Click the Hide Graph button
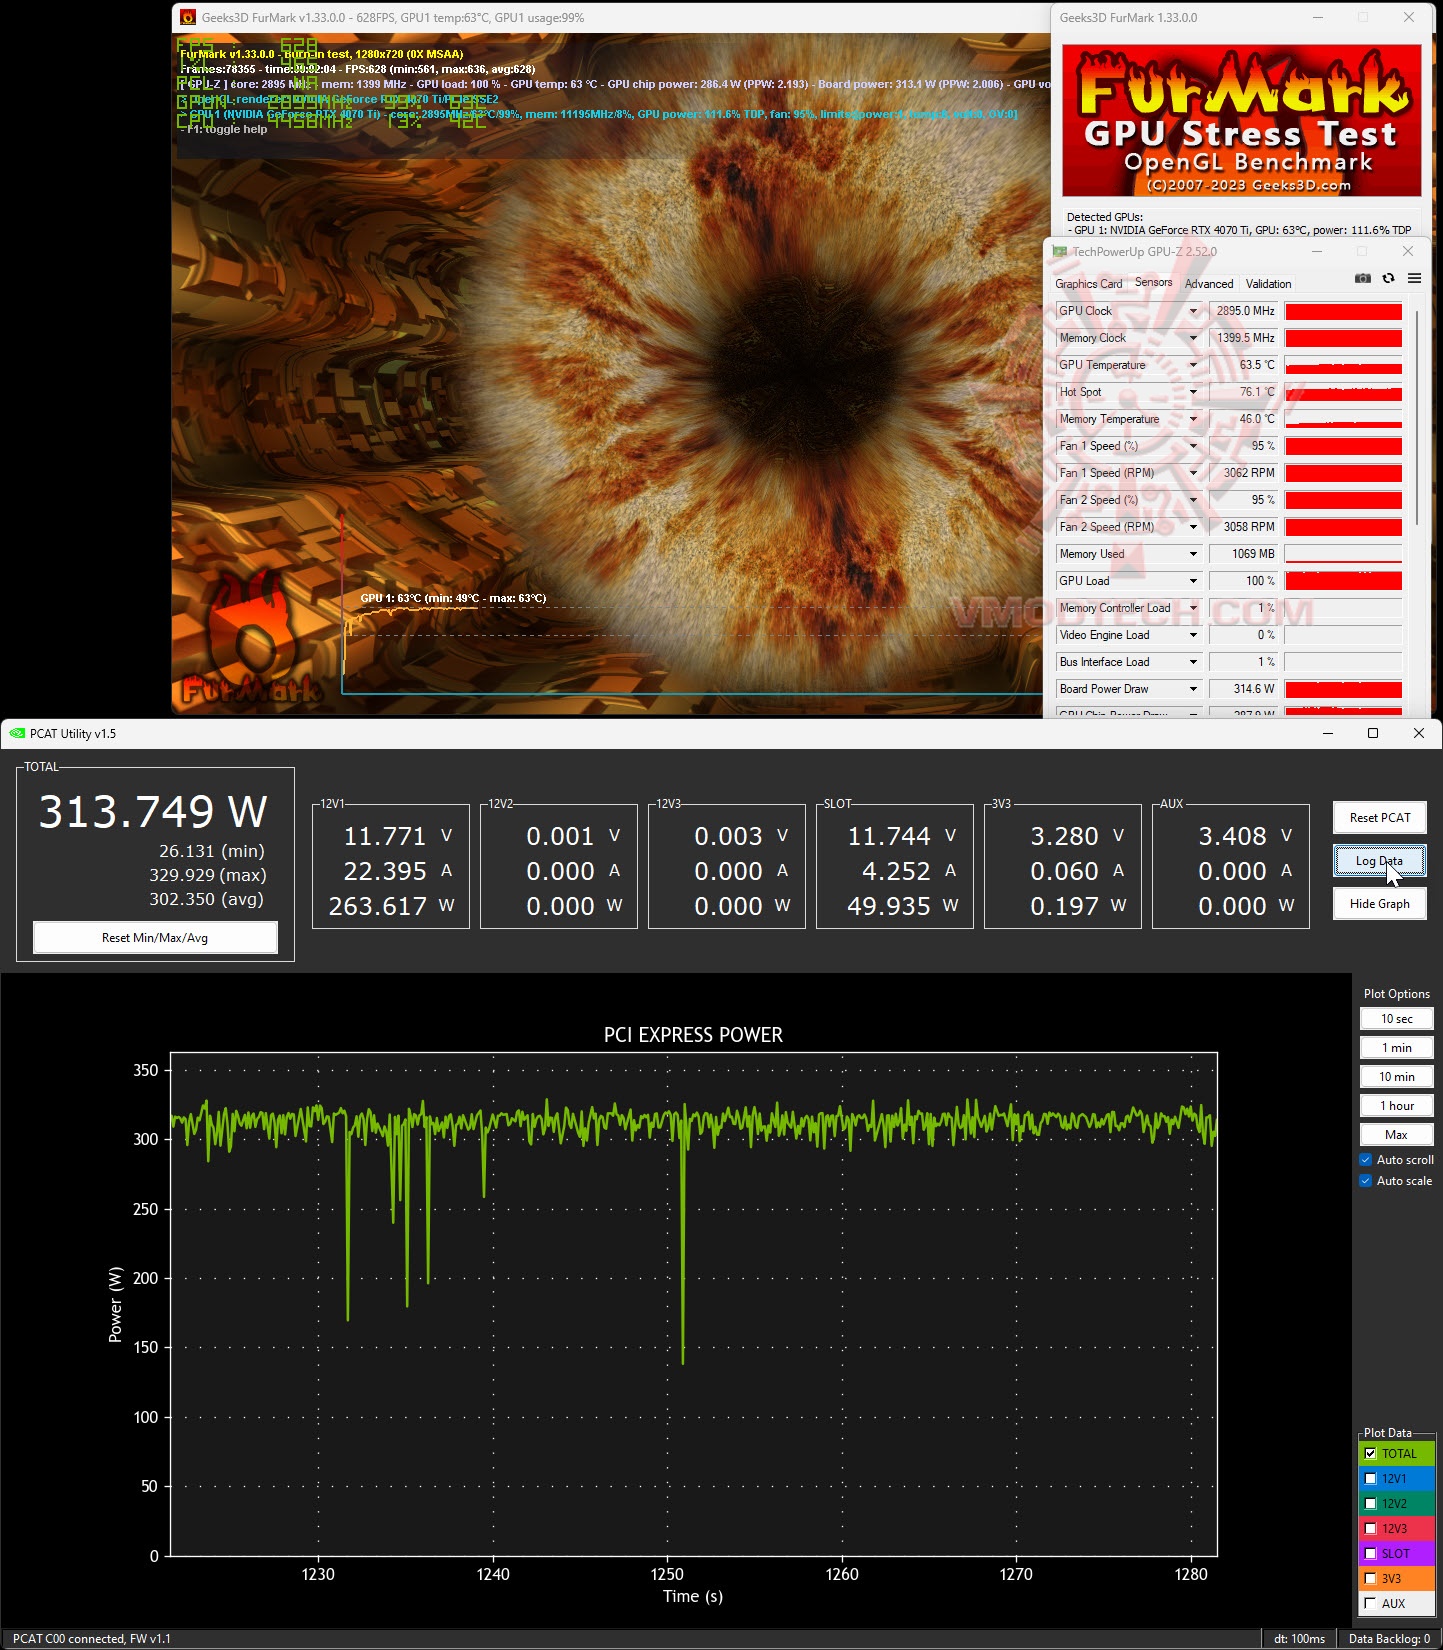 click(x=1379, y=904)
